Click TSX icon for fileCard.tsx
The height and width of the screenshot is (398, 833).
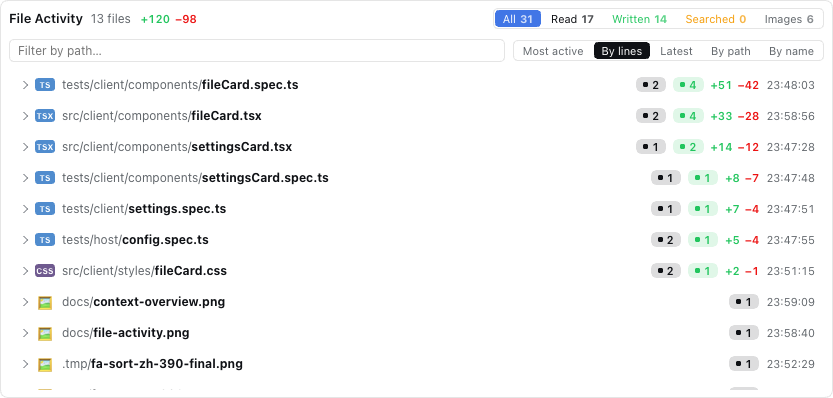[x=45, y=116]
